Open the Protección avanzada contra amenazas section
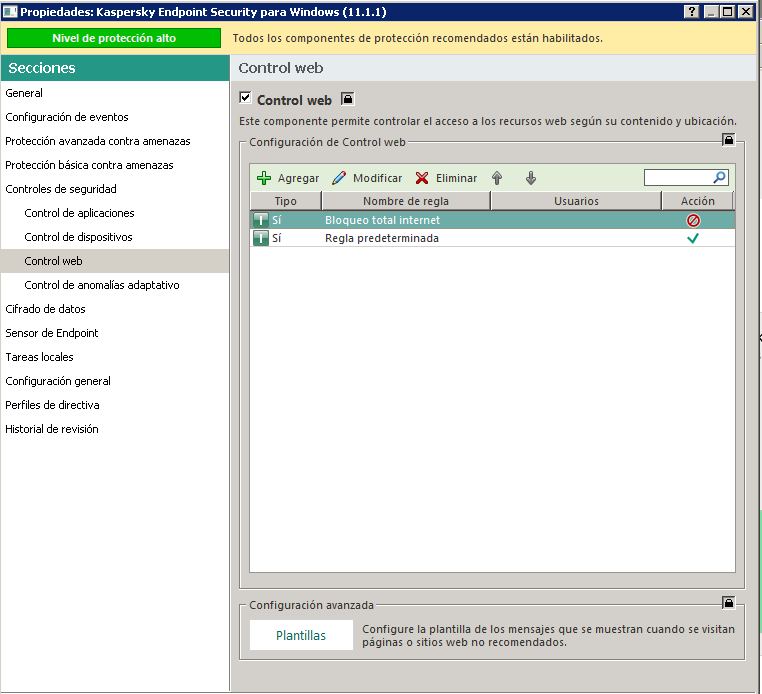The image size is (762, 694). pos(98,141)
